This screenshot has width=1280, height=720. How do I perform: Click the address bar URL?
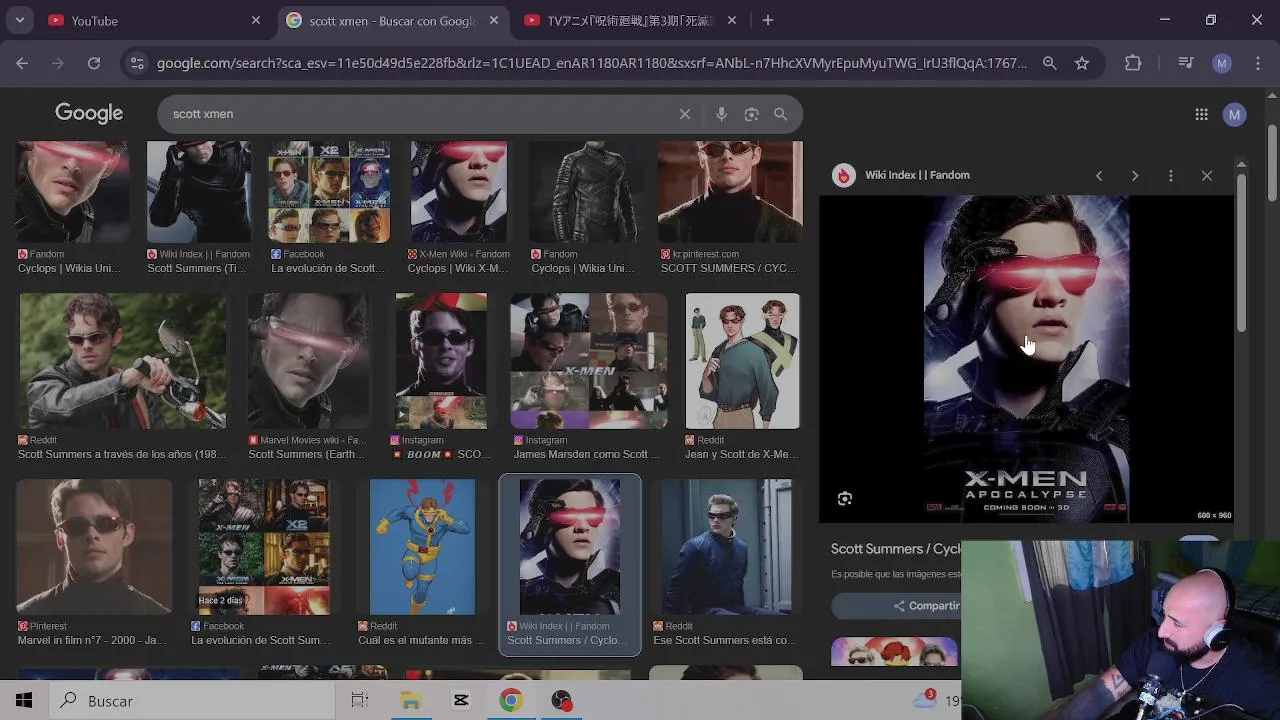click(591, 63)
